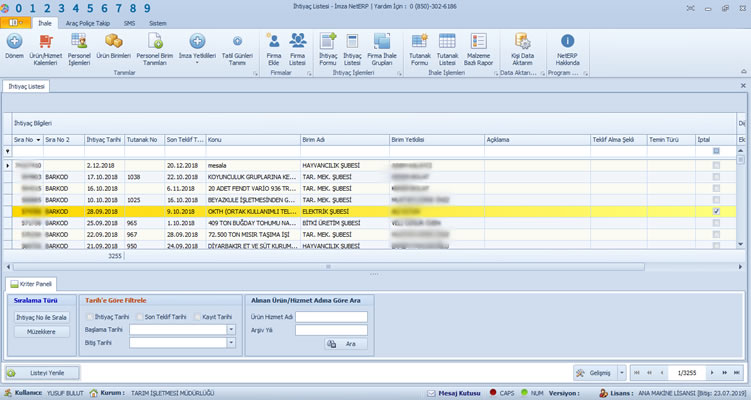Open Personel Birim Tanımları icon
The image size is (751, 400).
pyautogui.click(x=155, y=42)
